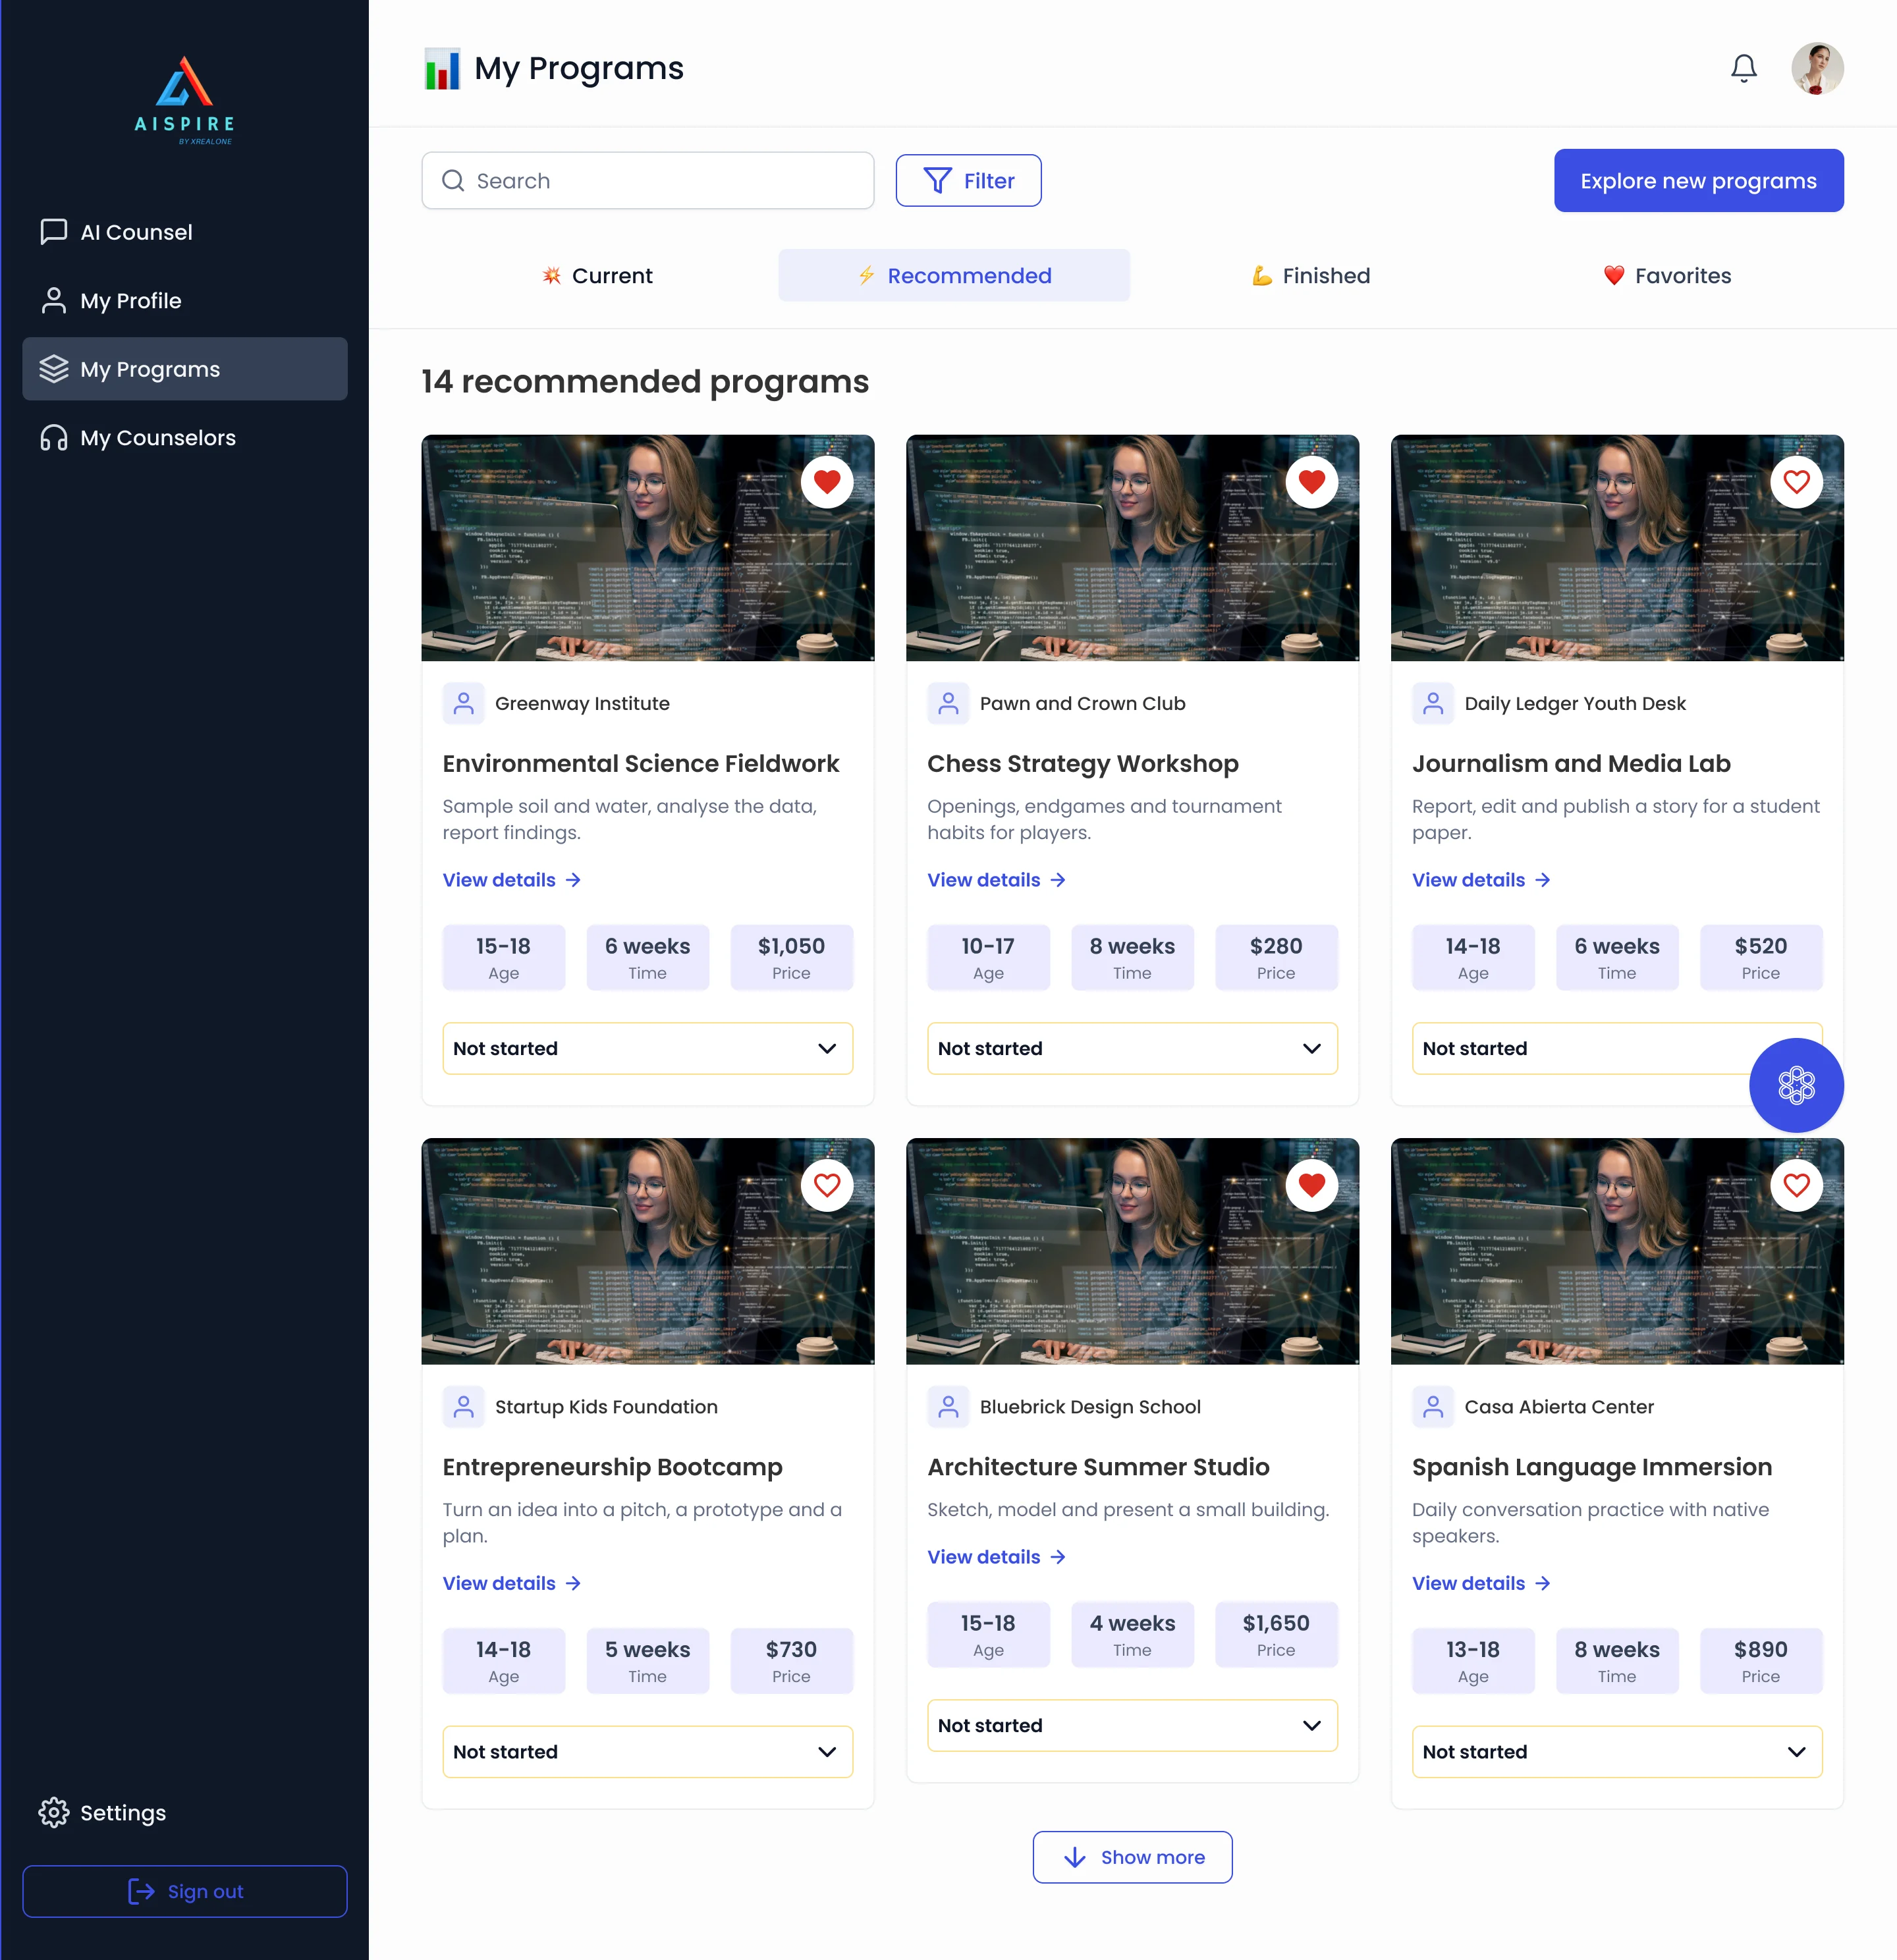View details of Chess Strategy Workshop
Image resolution: width=1897 pixels, height=1960 pixels.
996,880
